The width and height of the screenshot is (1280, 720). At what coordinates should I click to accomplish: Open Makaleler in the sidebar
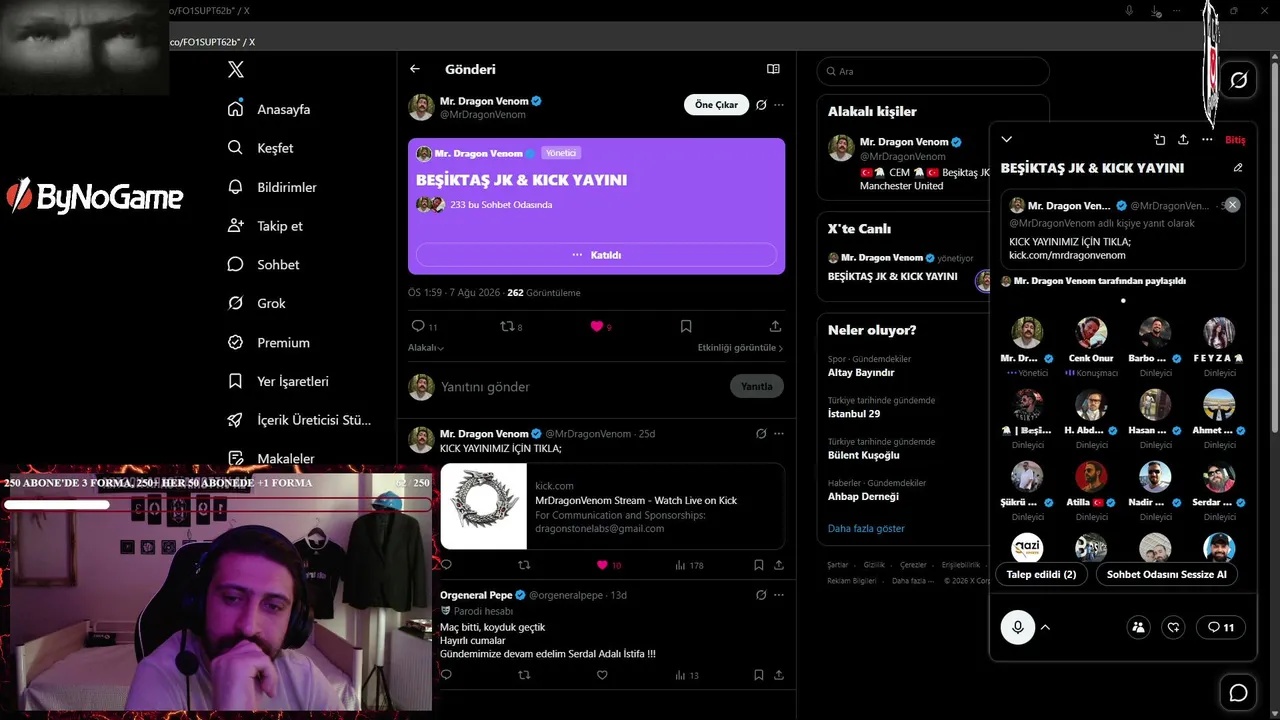click(x=272, y=459)
